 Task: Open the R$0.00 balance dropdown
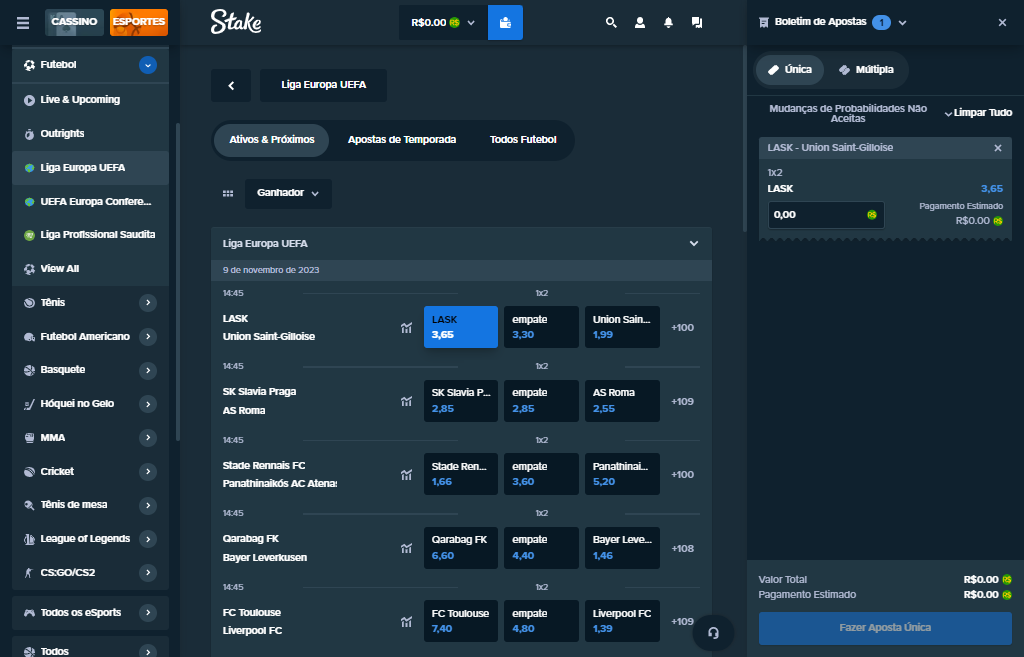(443, 23)
